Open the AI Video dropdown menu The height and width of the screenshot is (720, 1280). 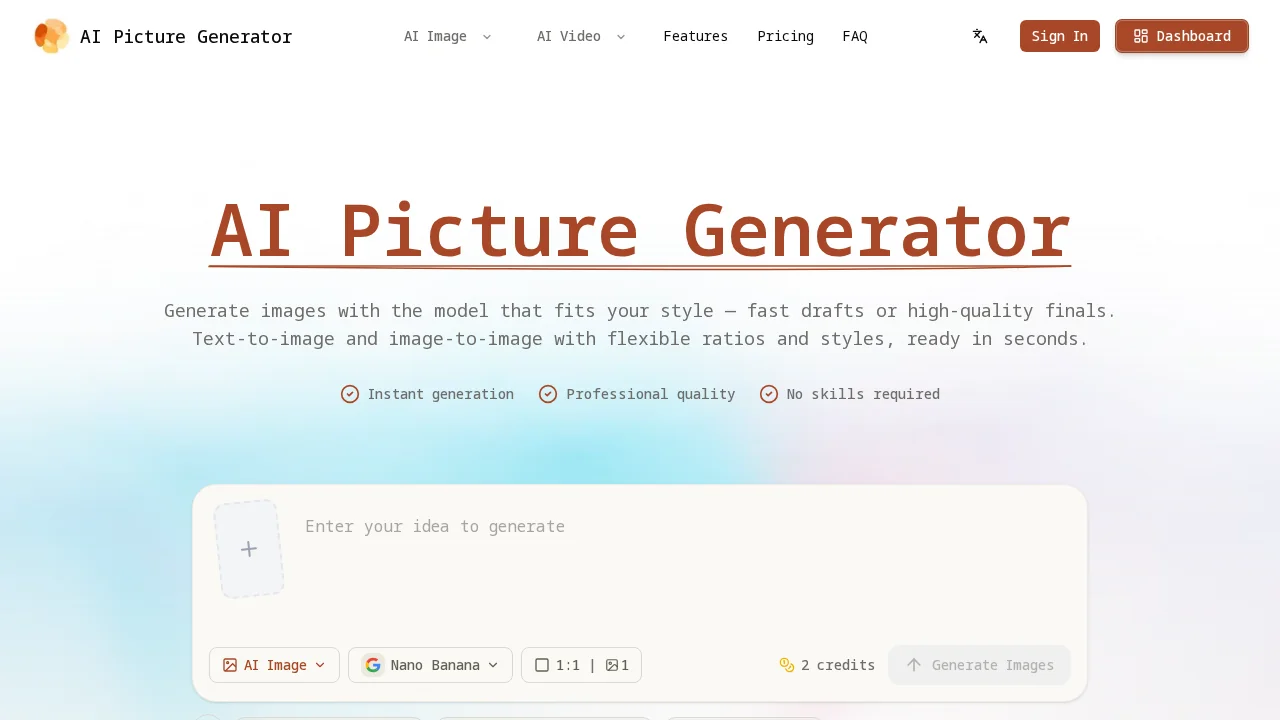pos(581,36)
